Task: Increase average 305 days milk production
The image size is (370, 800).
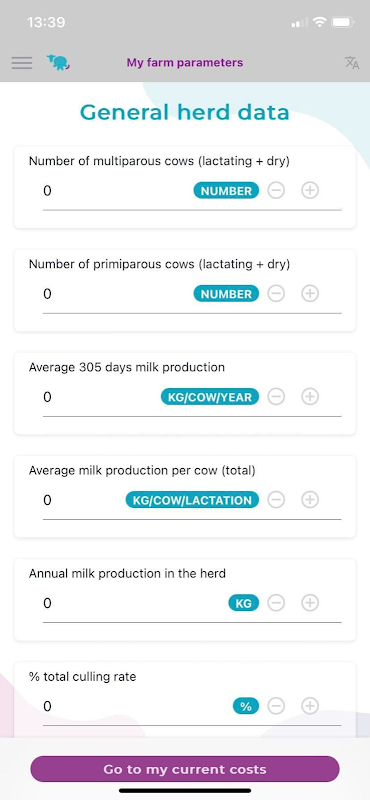Action: coord(310,397)
